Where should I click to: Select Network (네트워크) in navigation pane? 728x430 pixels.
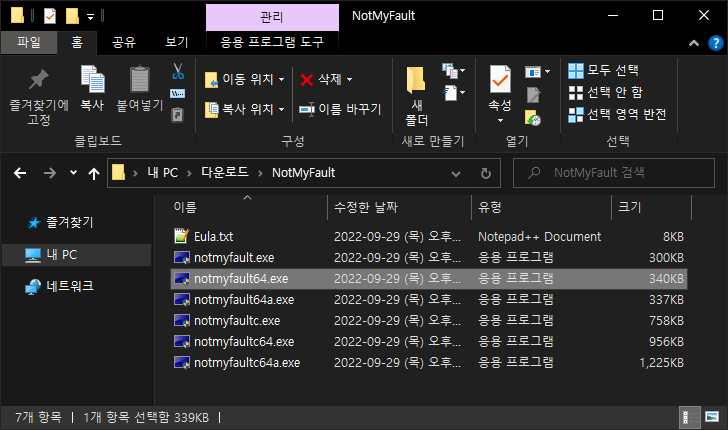click(x=59, y=286)
